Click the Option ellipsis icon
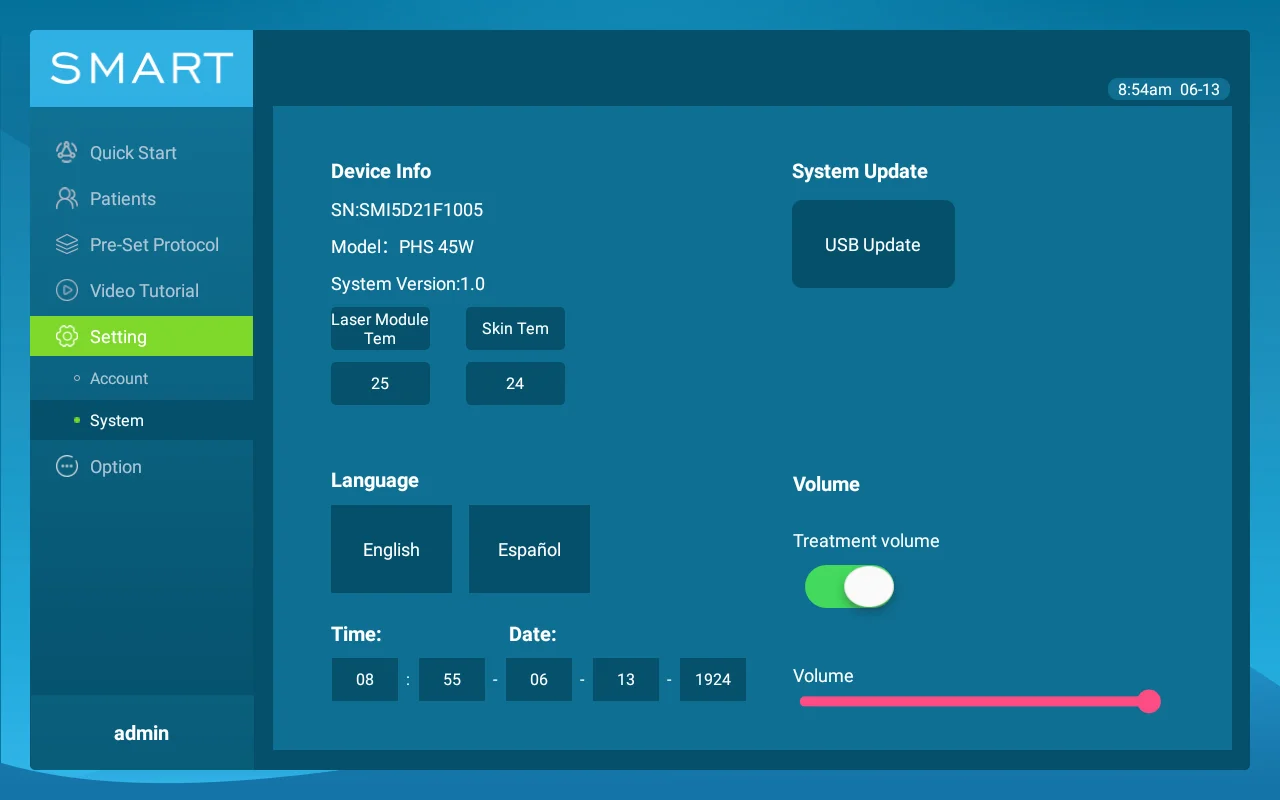 (66, 466)
